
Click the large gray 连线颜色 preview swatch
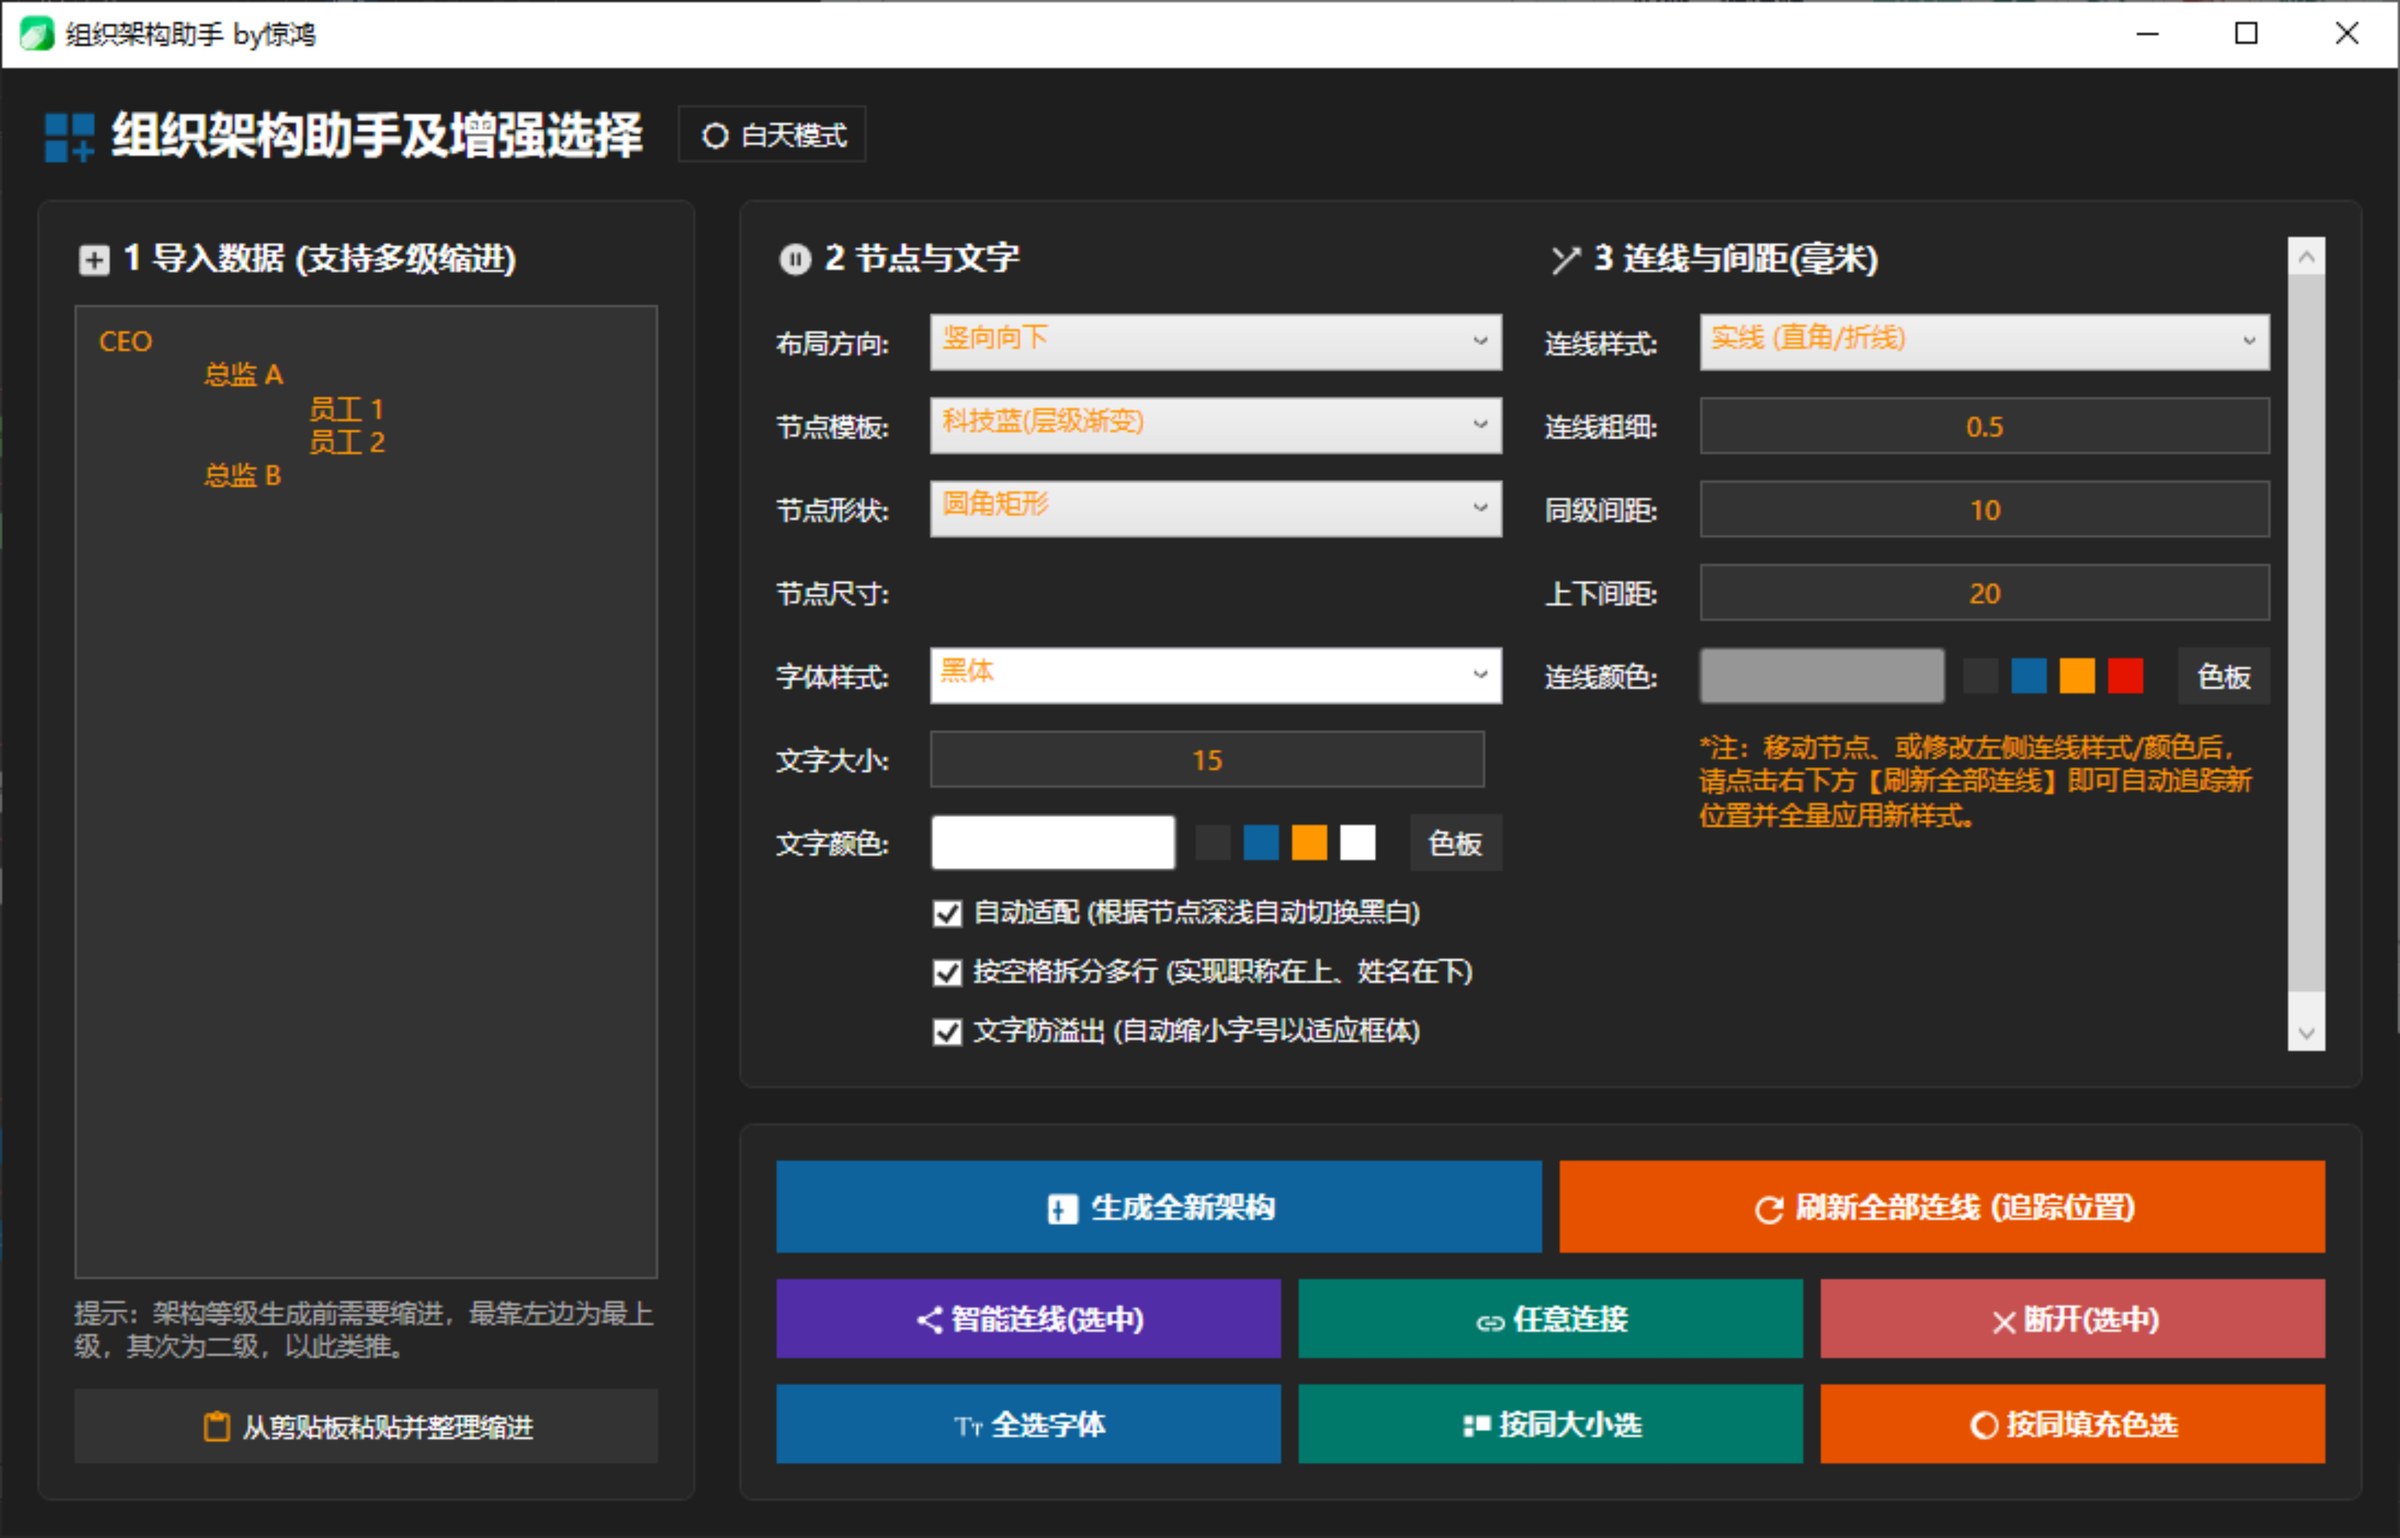tap(1822, 676)
